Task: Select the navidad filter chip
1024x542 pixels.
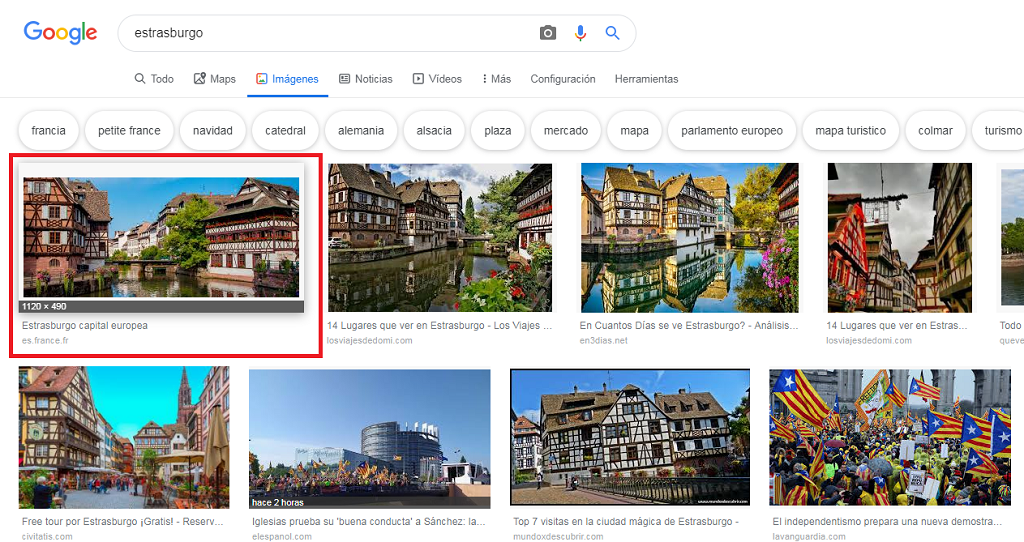Action: tap(213, 131)
